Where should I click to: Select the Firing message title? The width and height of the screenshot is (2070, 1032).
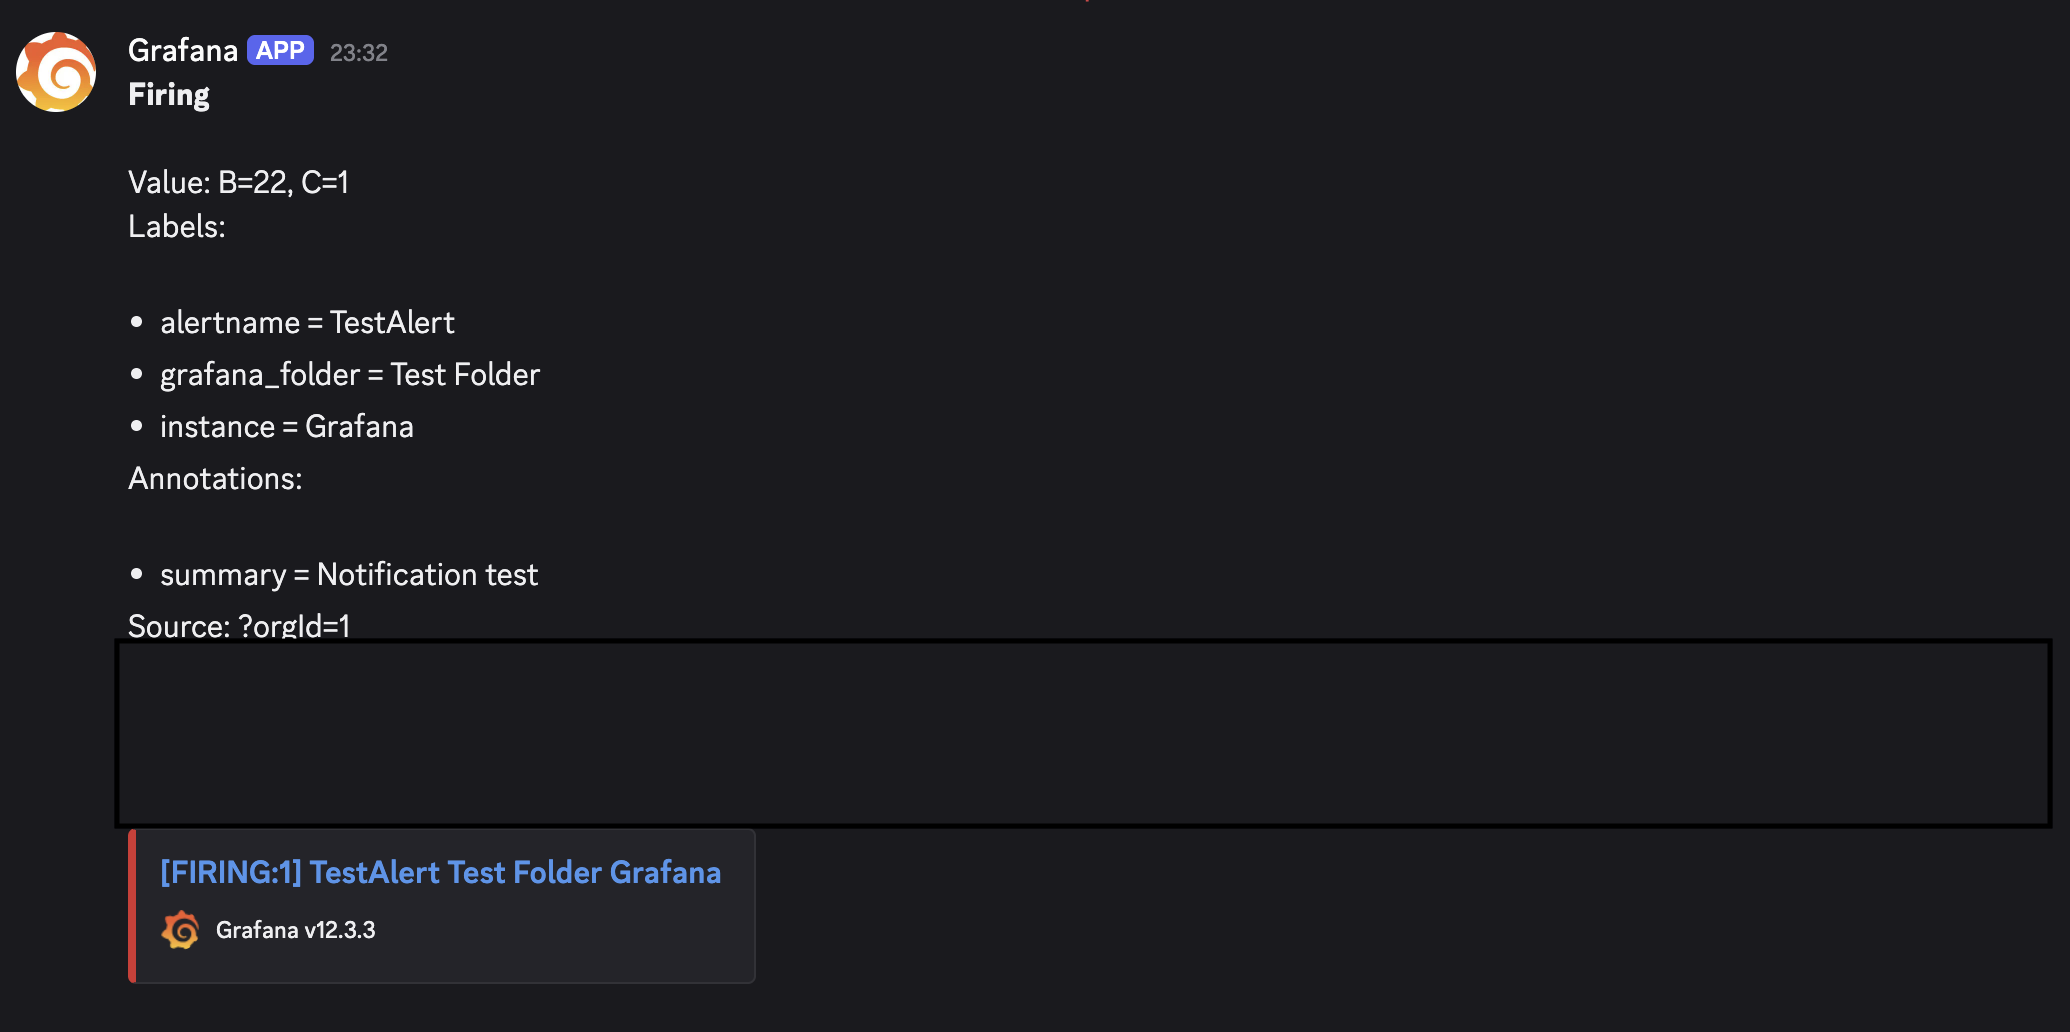click(168, 93)
